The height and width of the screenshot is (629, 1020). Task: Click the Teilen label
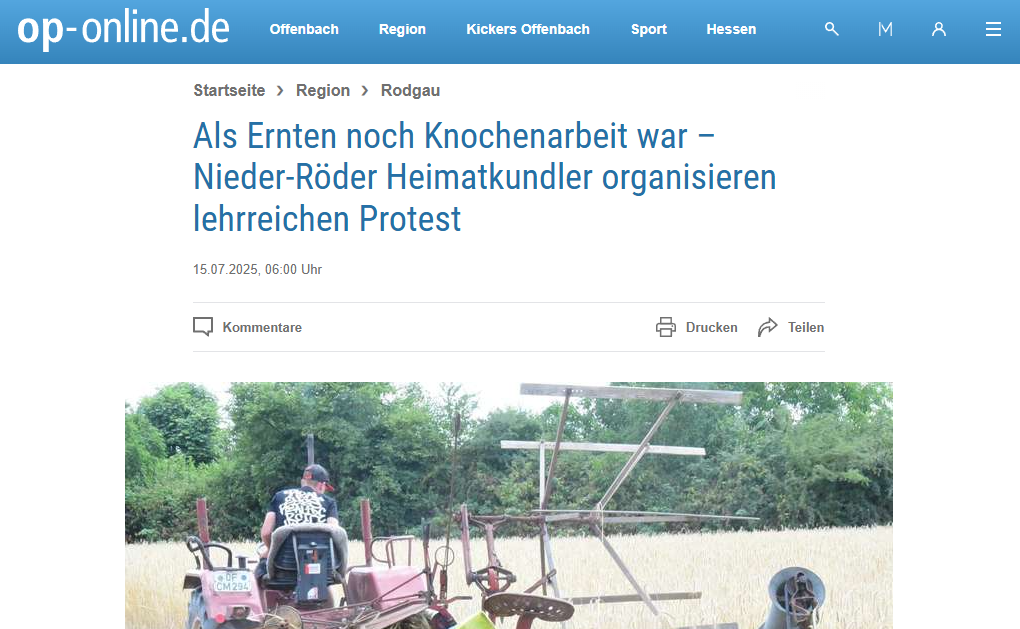[x=806, y=327]
